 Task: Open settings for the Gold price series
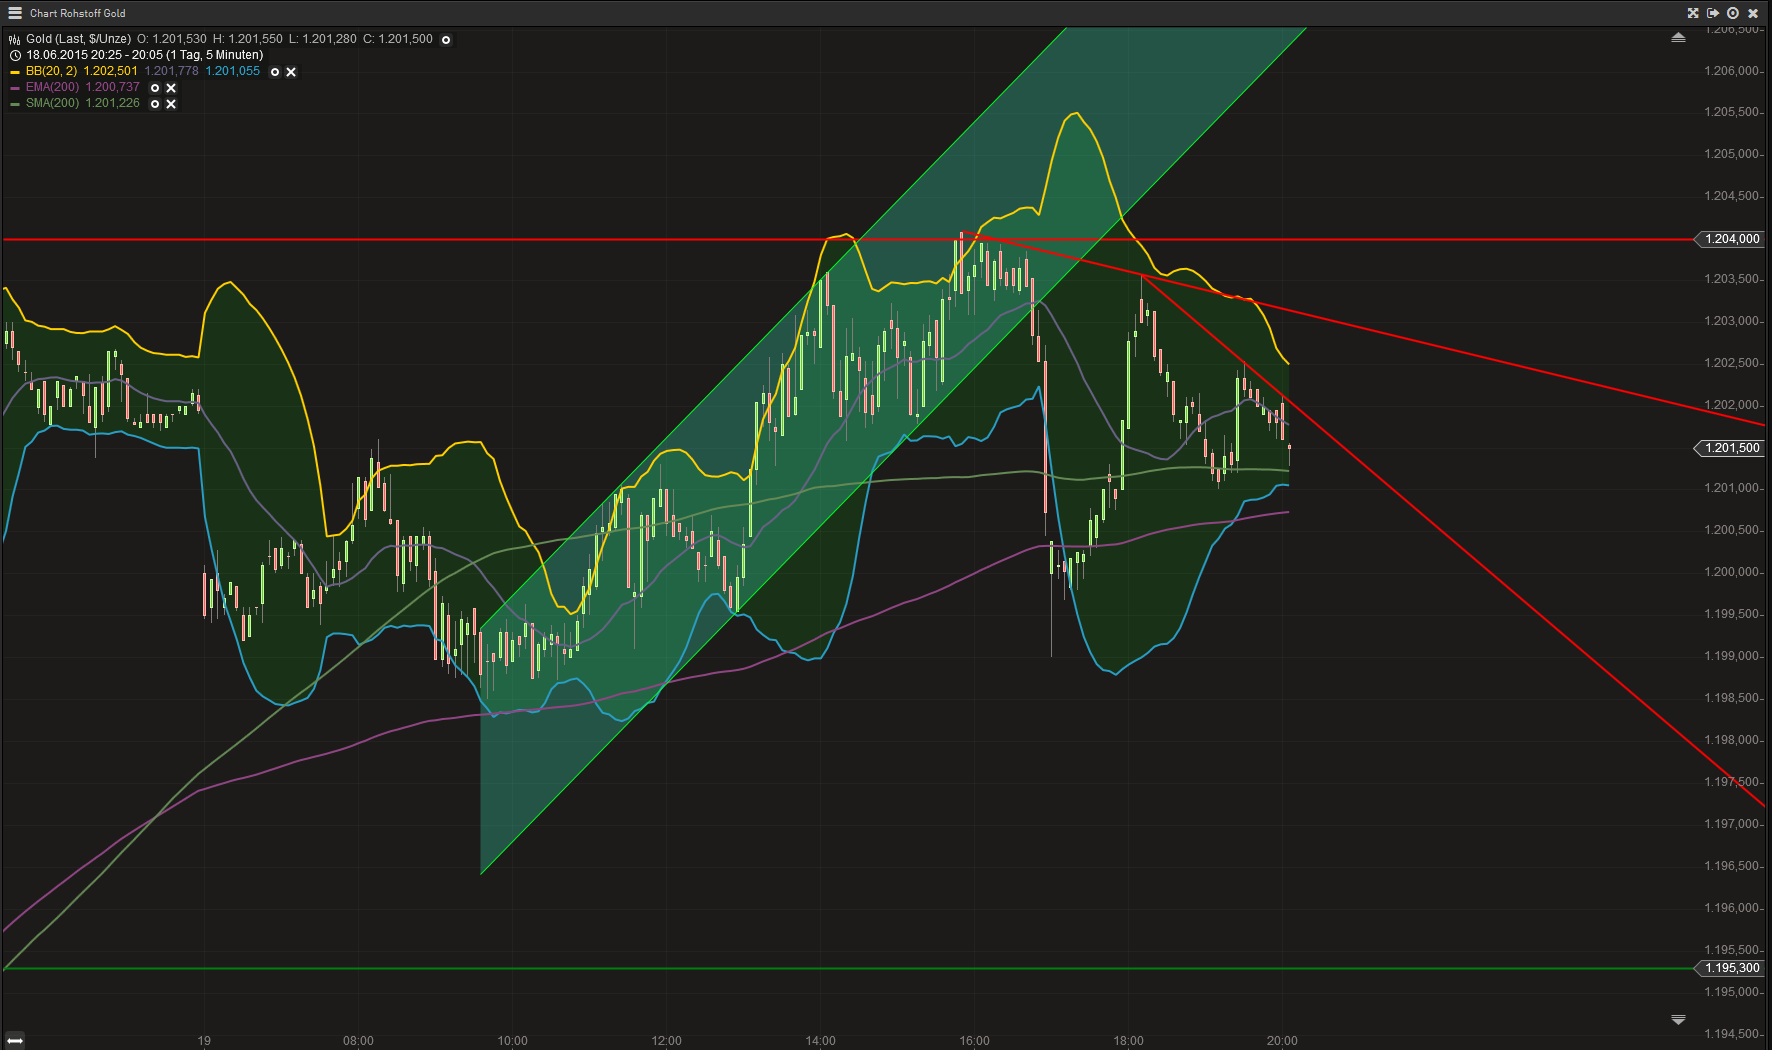(x=446, y=39)
